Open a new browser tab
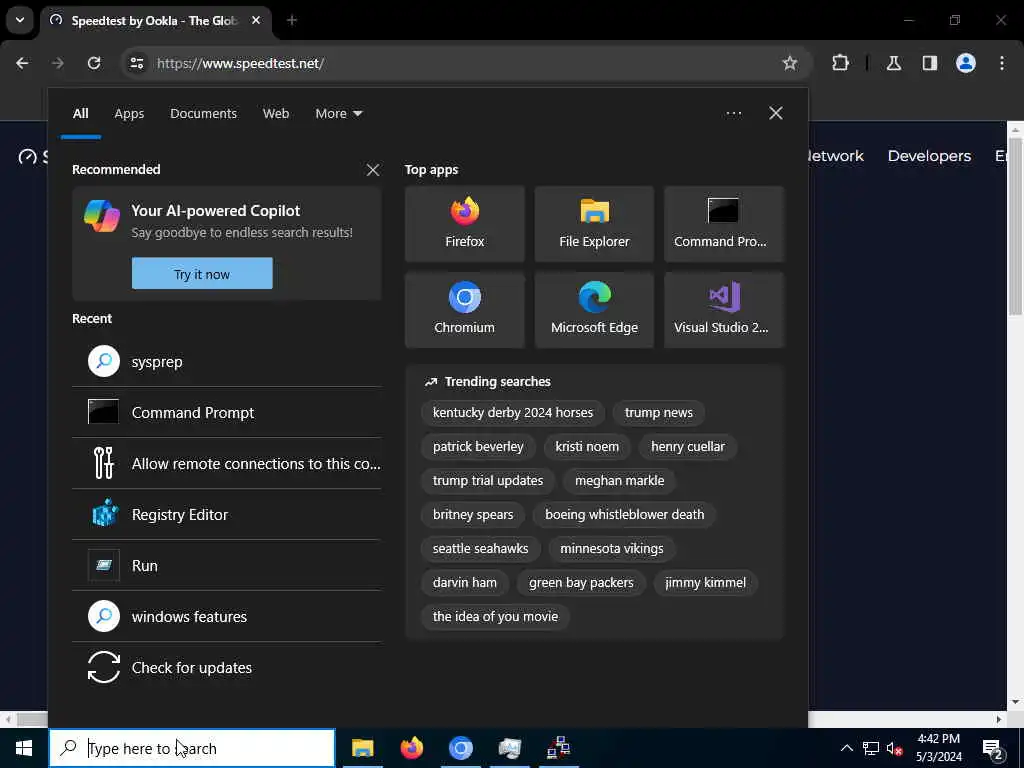Screen dimensions: 1024x768 point(292,20)
